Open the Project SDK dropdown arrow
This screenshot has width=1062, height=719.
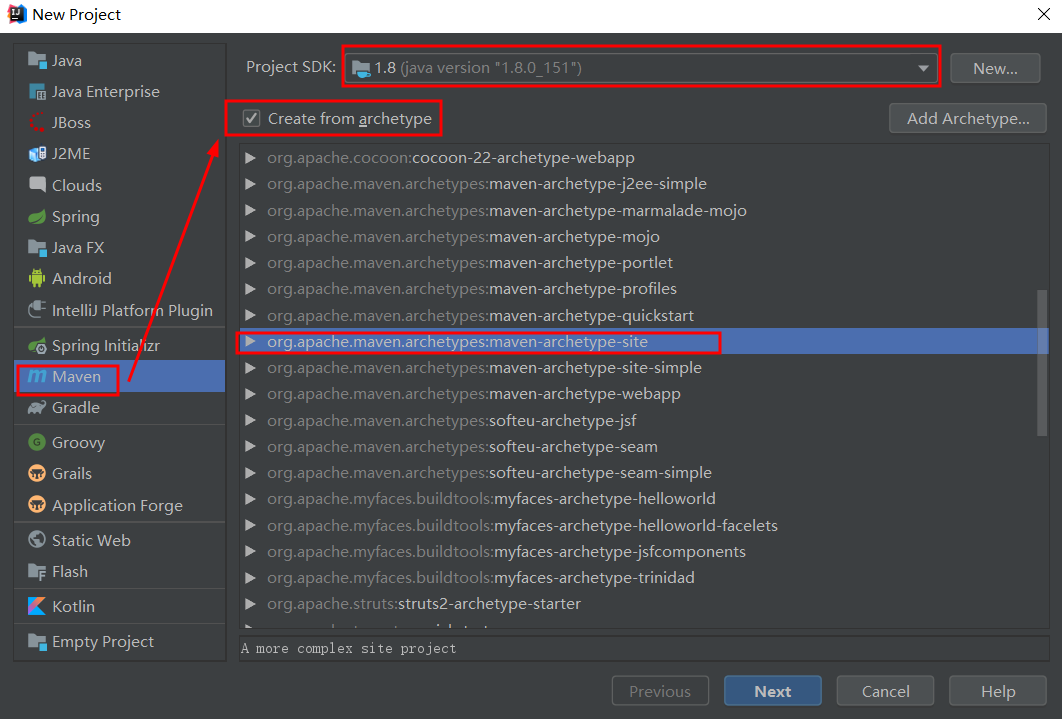coord(923,68)
